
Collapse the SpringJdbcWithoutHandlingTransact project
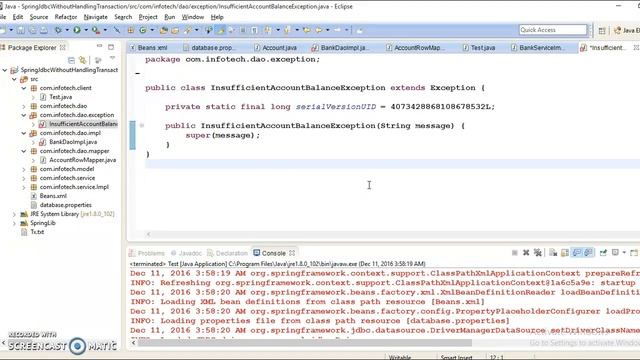5,70
